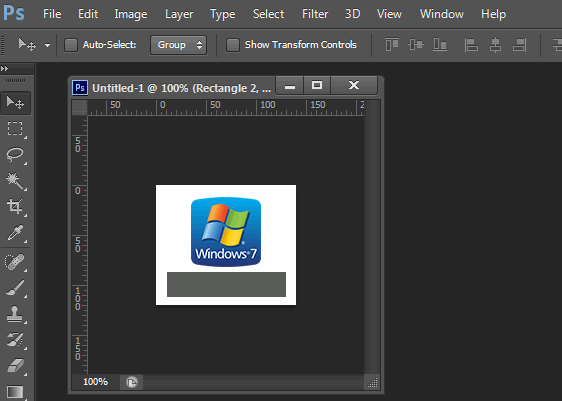Click the status bar document info icon
This screenshot has height=401, width=562.
(x=132, y=382)
